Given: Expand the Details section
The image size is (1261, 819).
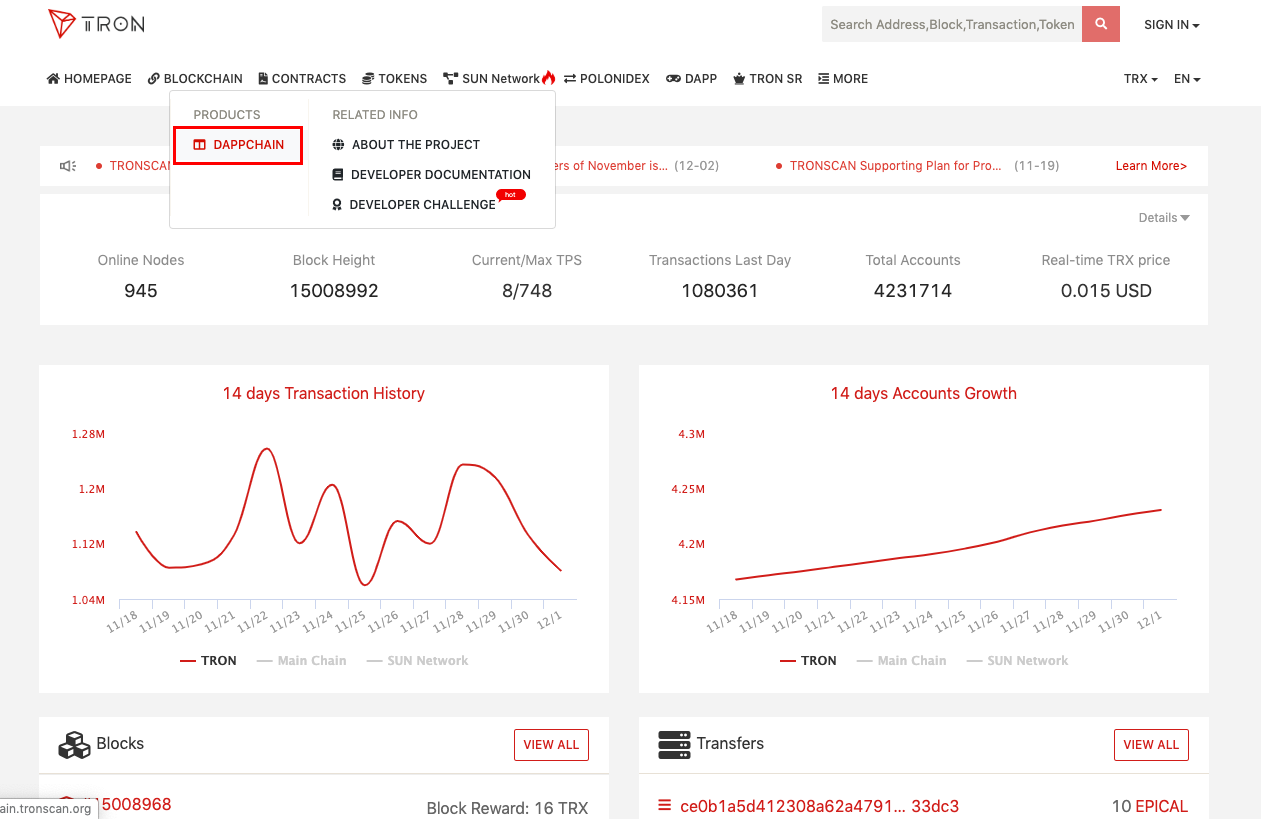Looking at the screenshot, I should [1164, 218].
